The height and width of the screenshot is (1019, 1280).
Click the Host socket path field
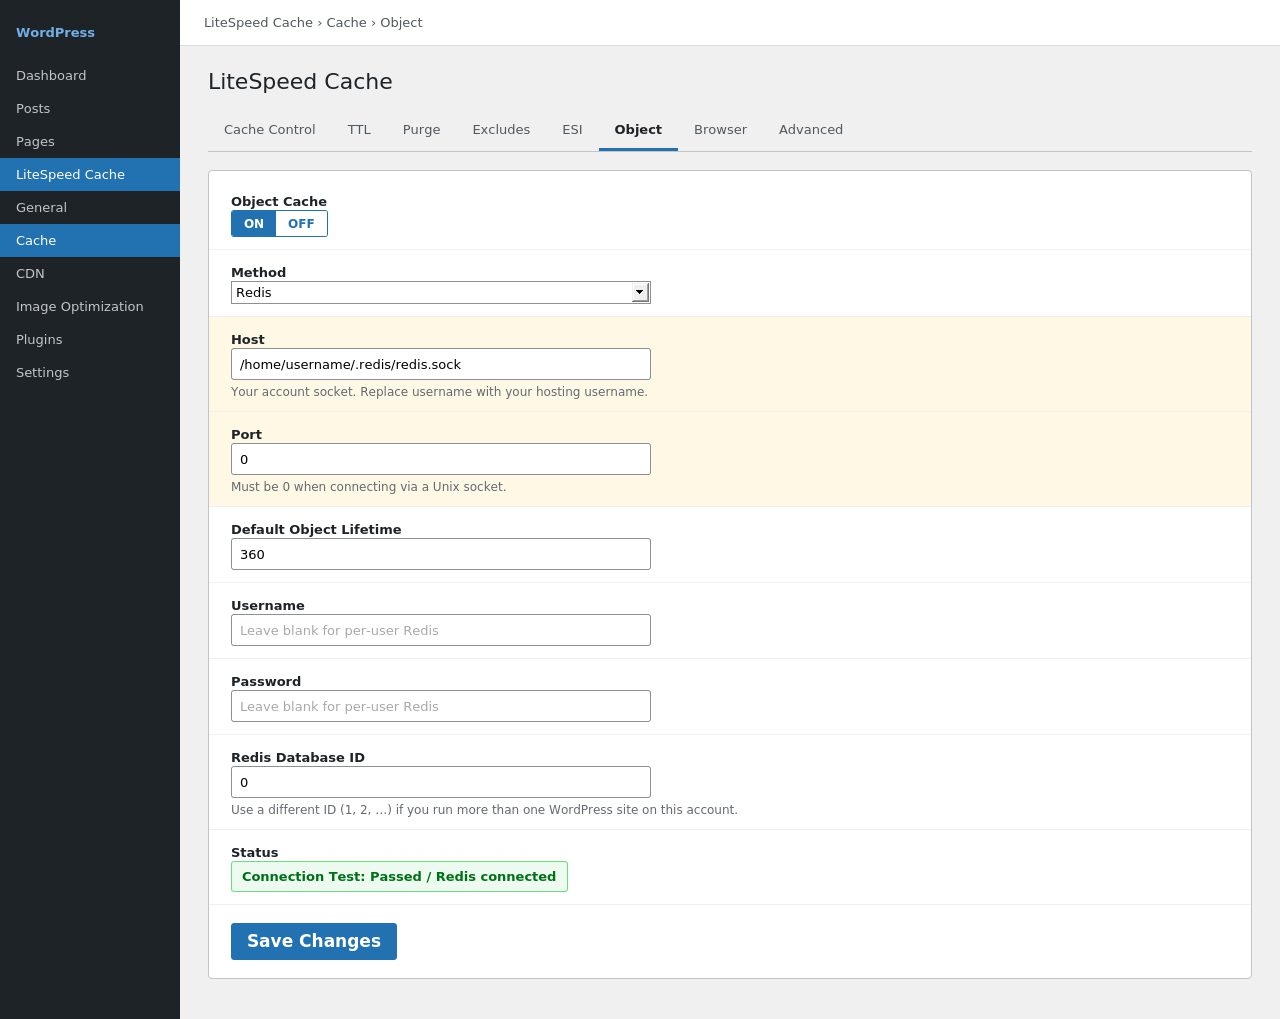[x=441, y=364]
